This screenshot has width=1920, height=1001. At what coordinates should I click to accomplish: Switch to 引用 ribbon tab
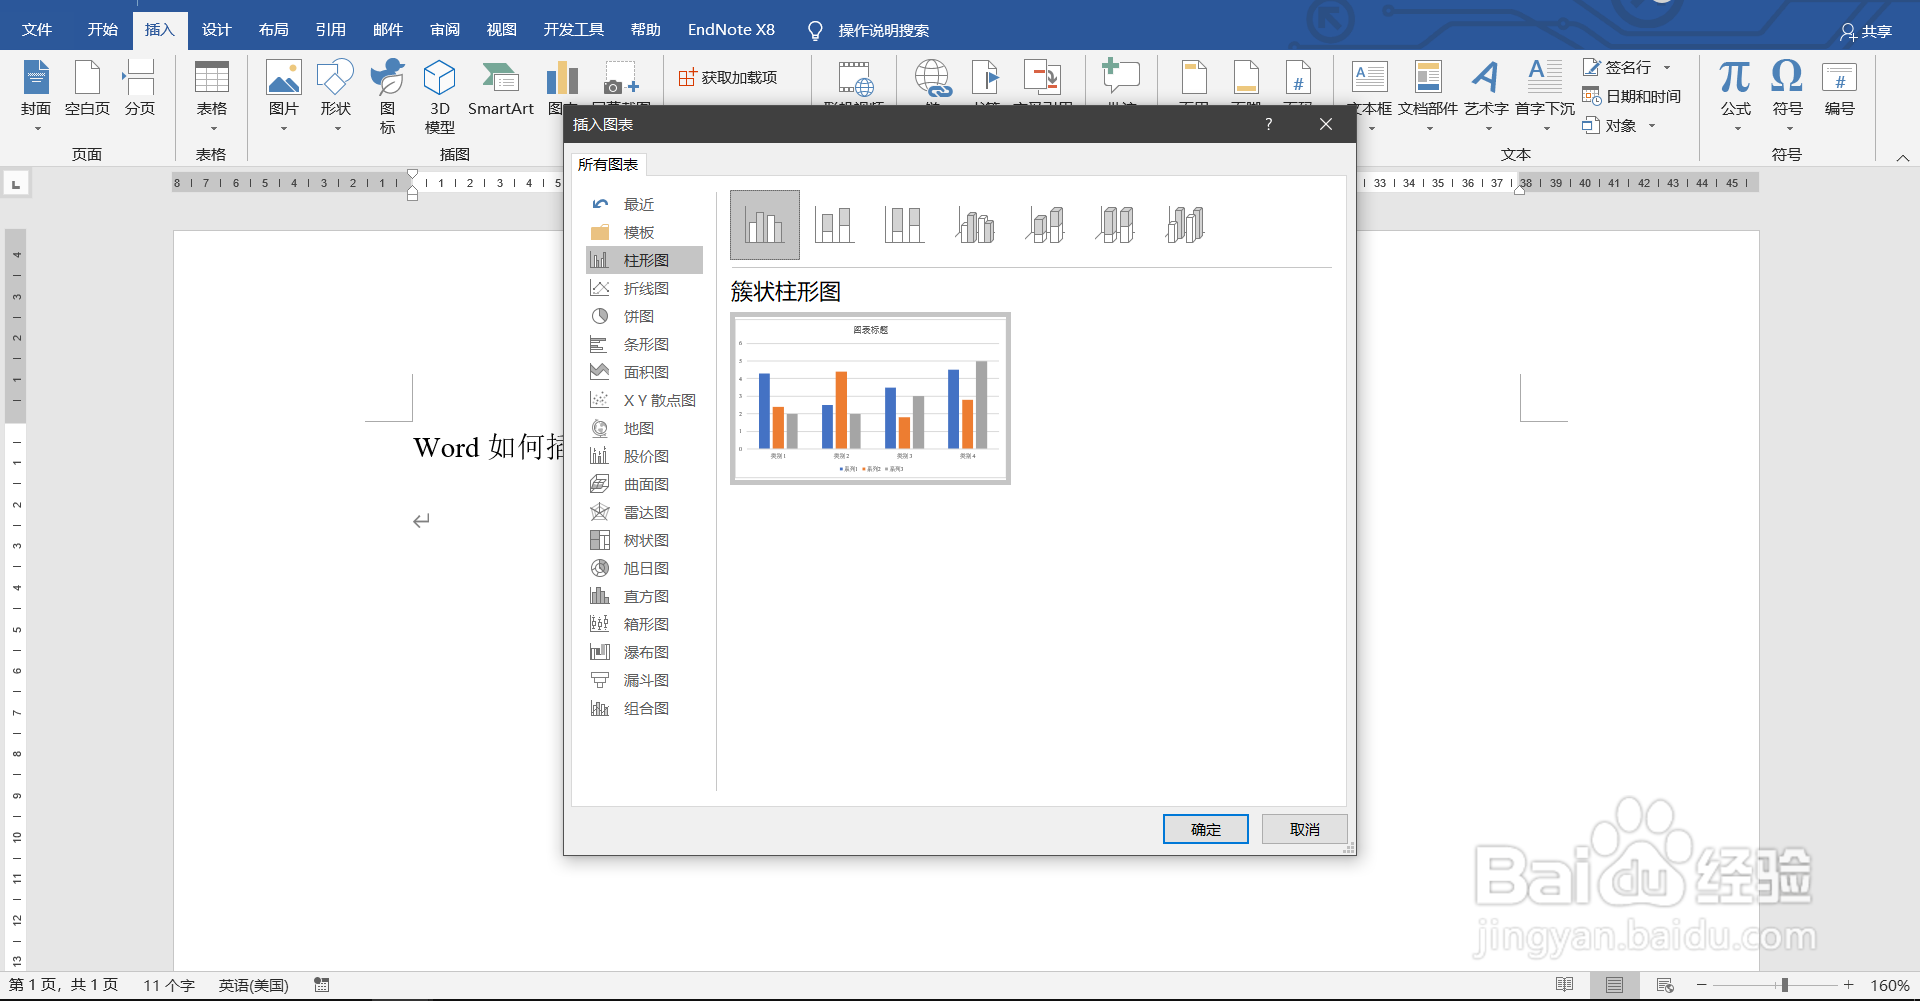pos(330,30)
